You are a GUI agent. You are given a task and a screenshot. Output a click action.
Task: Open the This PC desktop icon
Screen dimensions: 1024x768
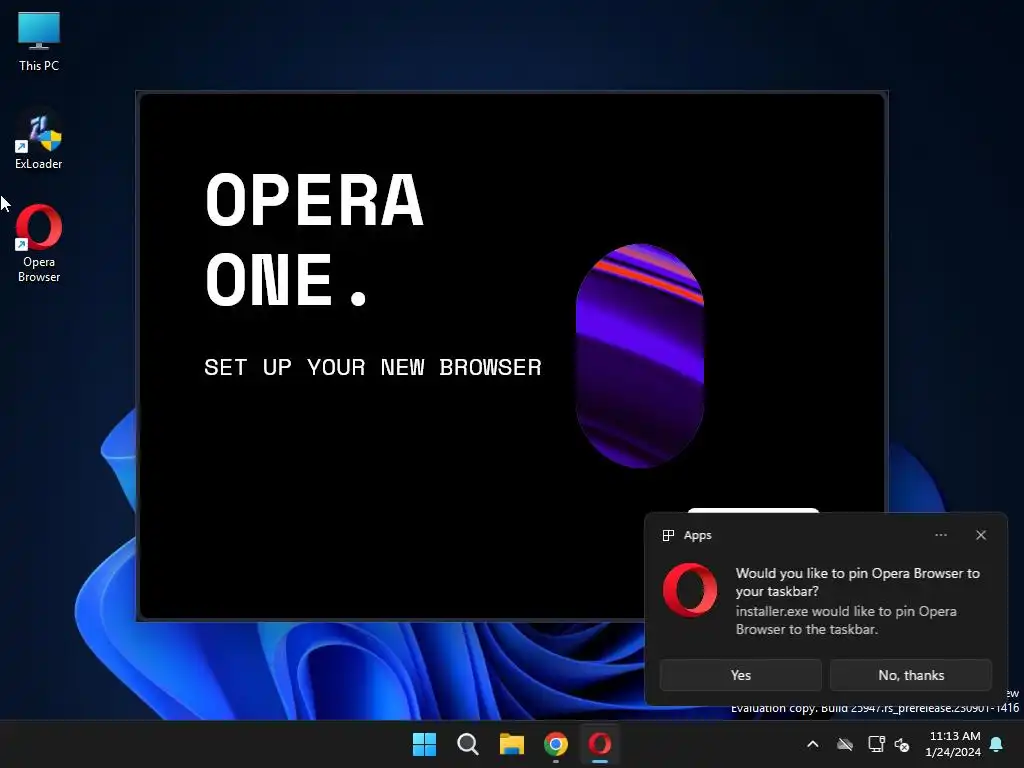click(39, 42)
